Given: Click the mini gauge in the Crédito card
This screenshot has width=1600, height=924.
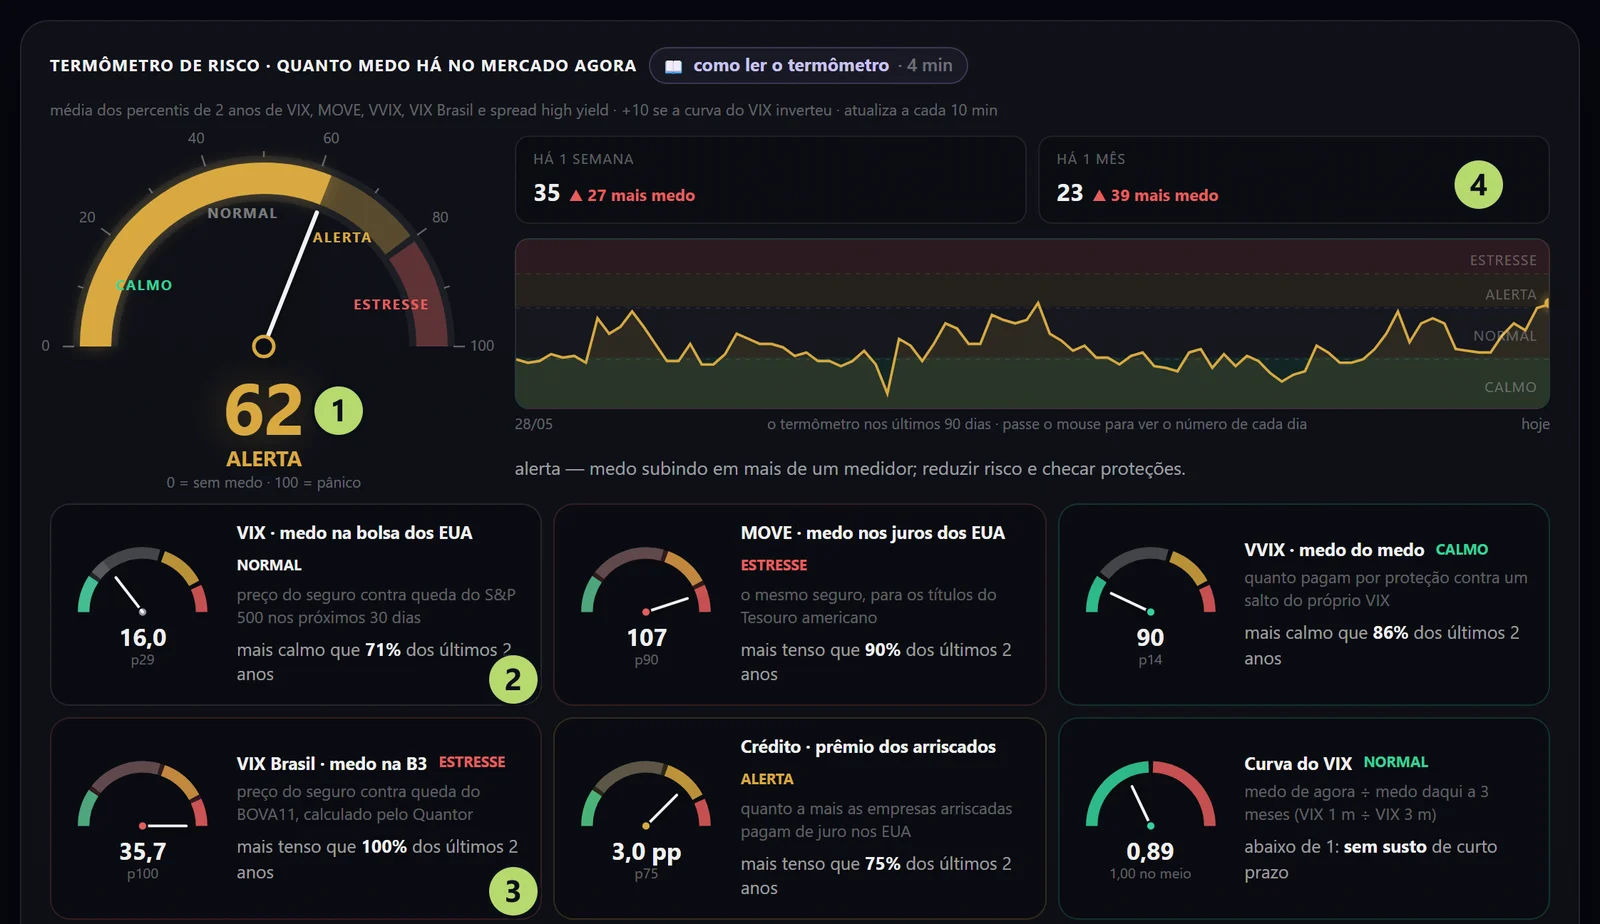Looking at the screenshot, I should (x=646, y=795).
